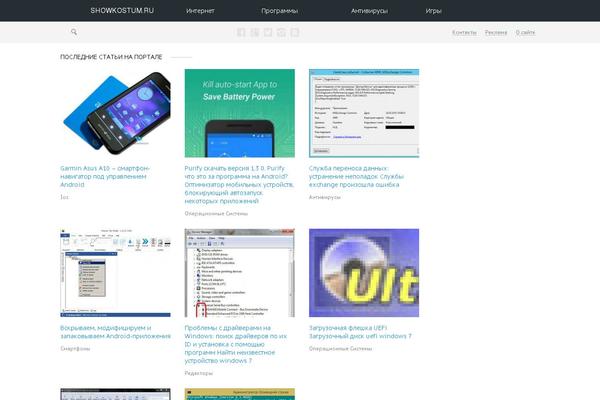Open the Антивирусы menu item
This screenshot has height=400, width=600.
369,11
